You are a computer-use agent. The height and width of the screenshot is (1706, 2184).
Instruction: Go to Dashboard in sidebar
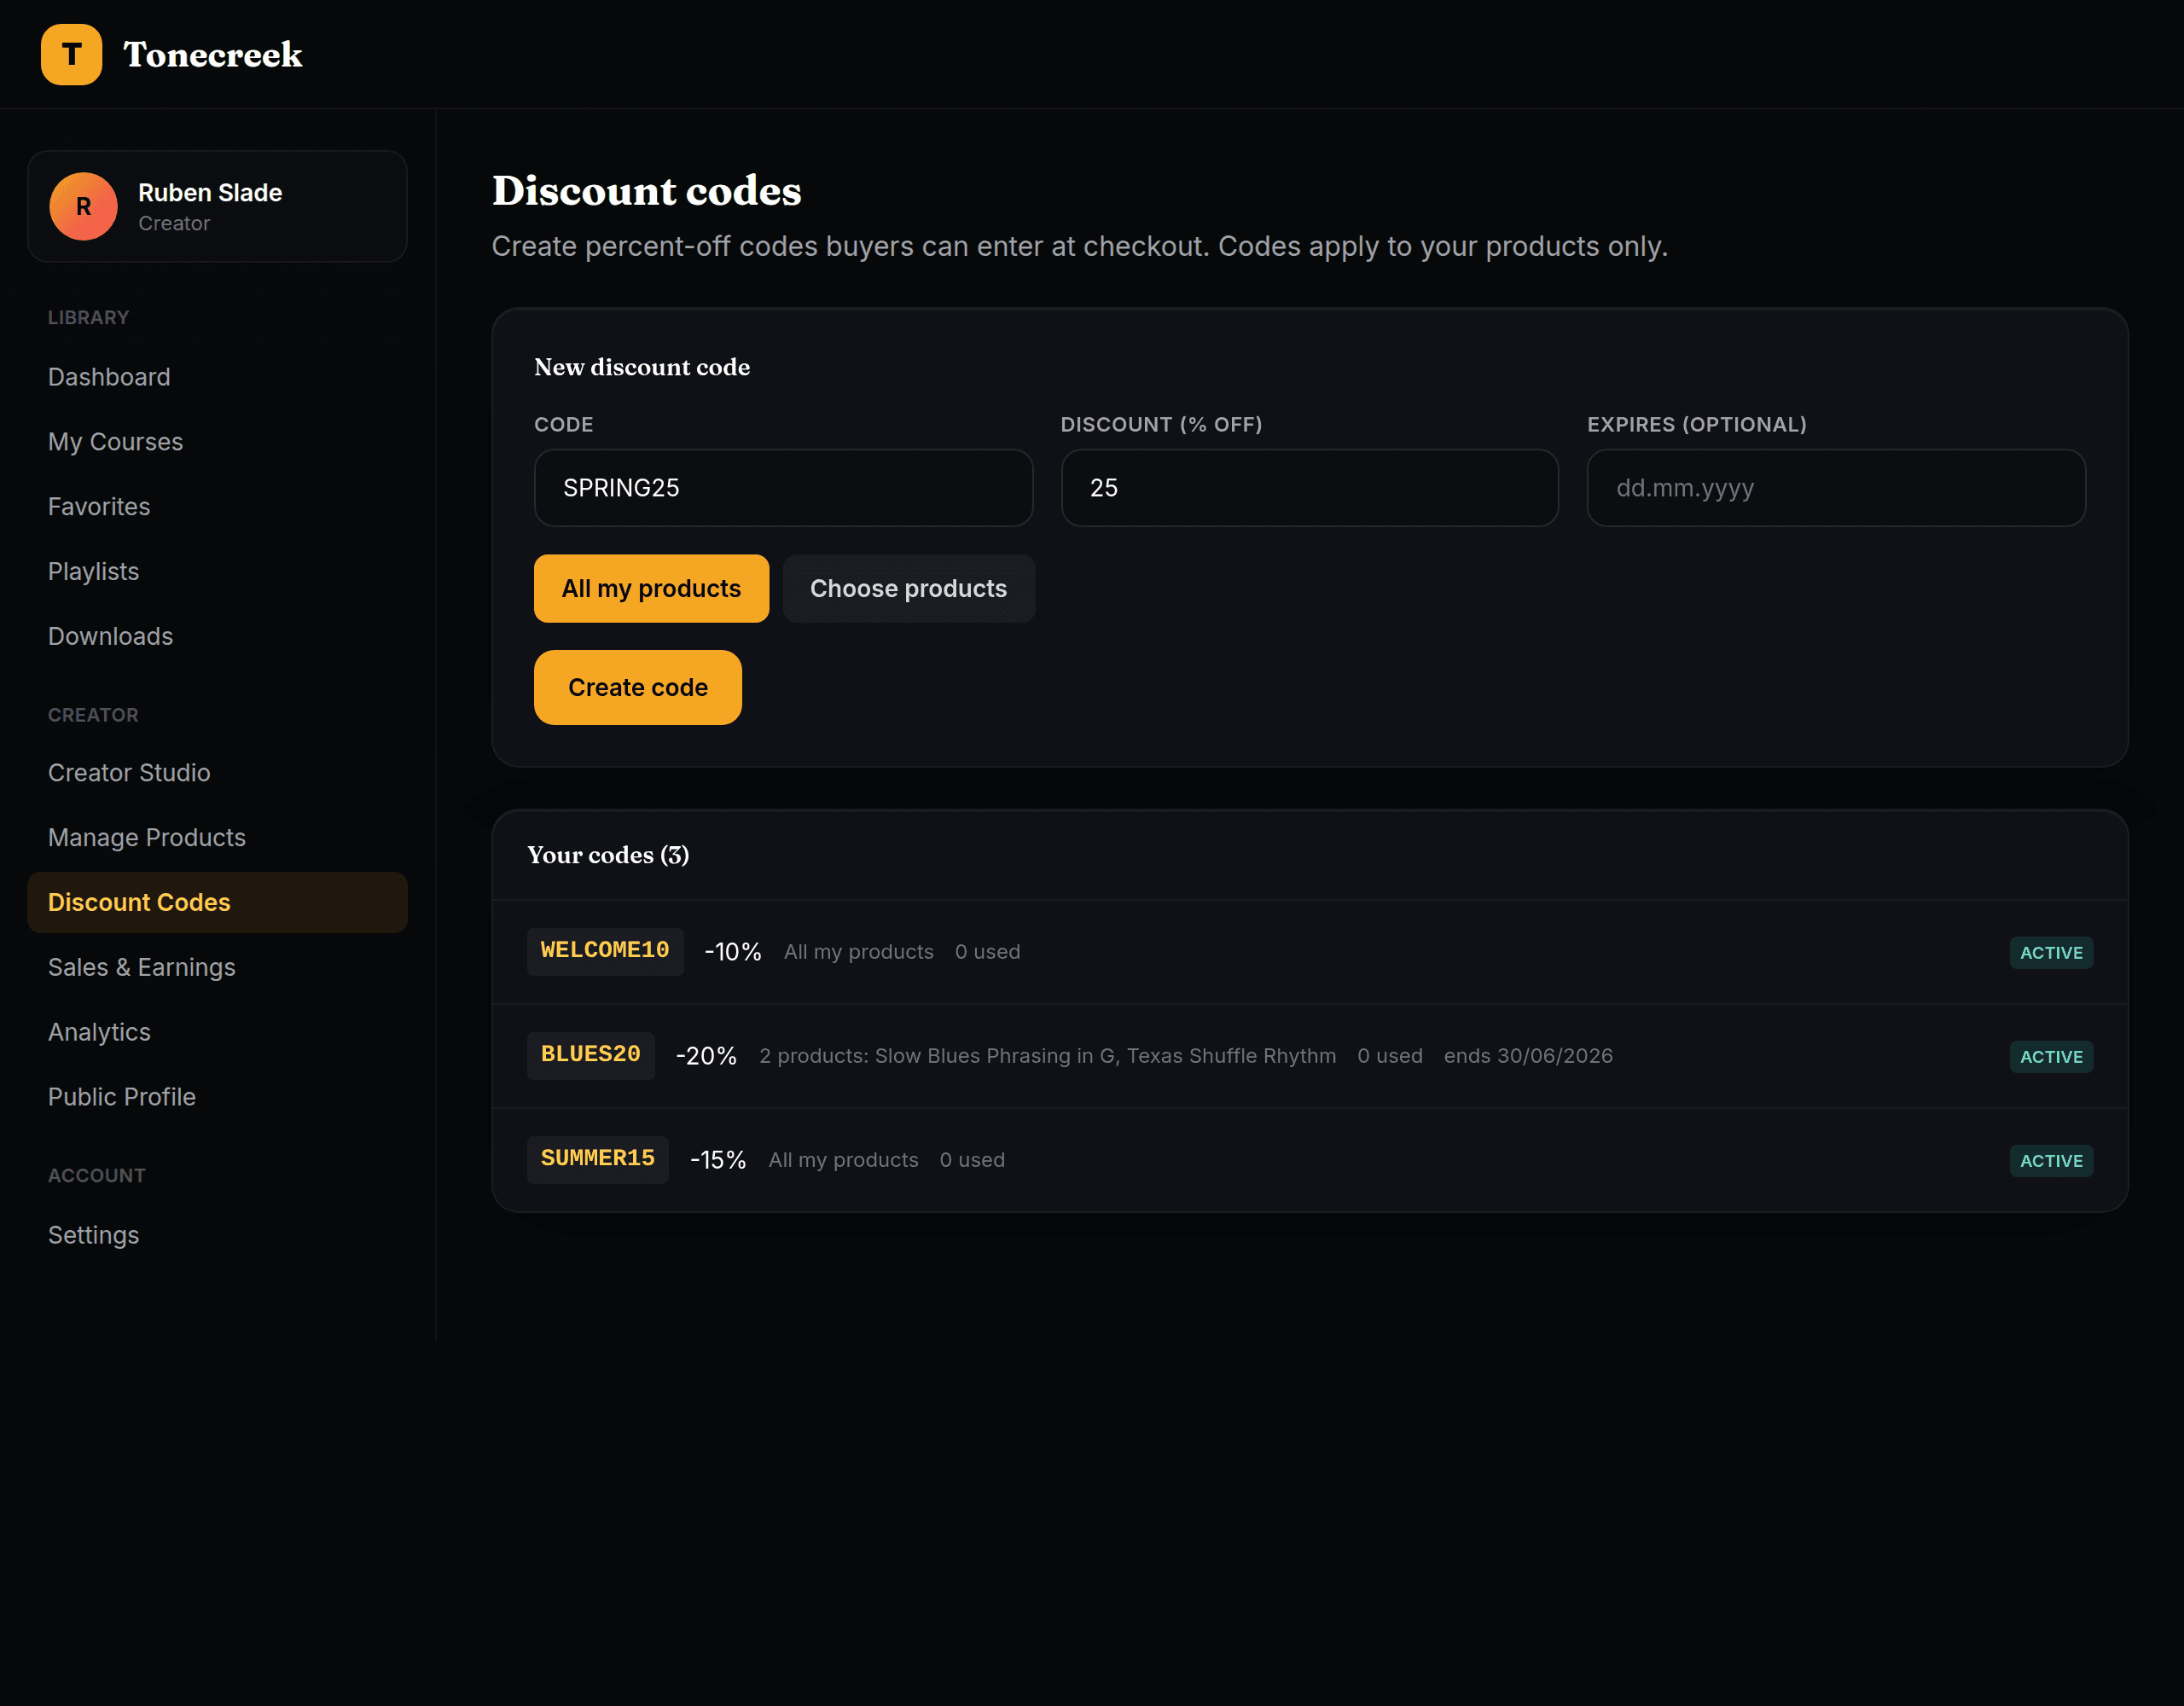(217, 377)
